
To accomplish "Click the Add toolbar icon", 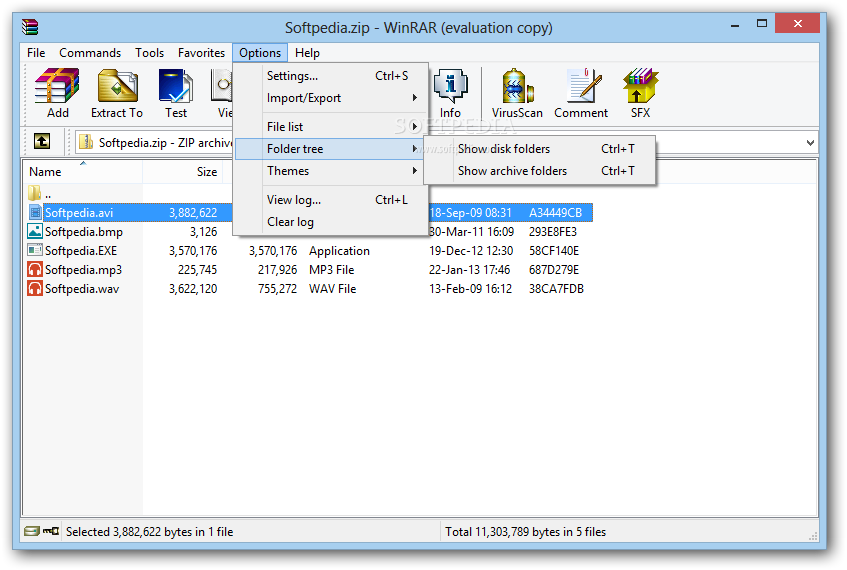I will tap(57, 85).
